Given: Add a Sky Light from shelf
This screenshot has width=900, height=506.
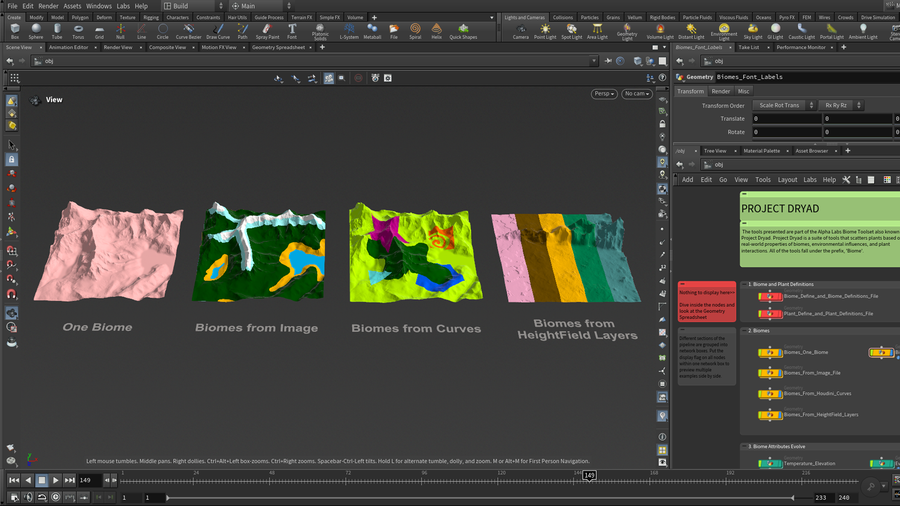Looking at the screenshot, I should pyautogui.click(x=753, y=30).
